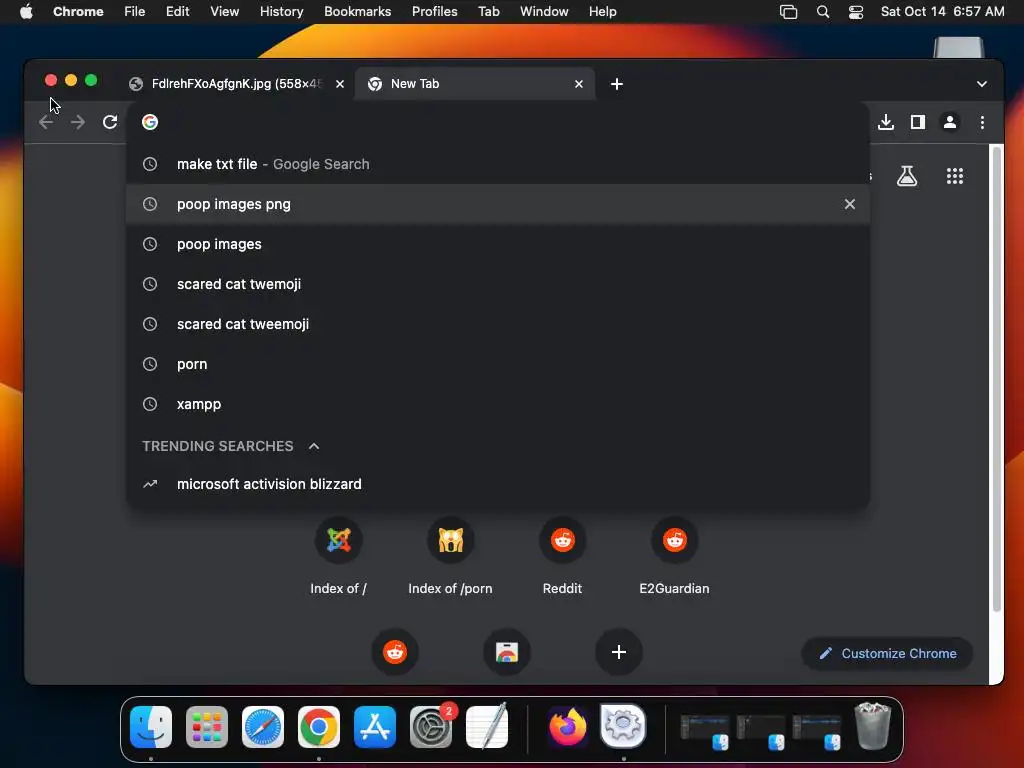
Task: Open the 'Index of /' shortcut
Action: [x=338, y=556]
